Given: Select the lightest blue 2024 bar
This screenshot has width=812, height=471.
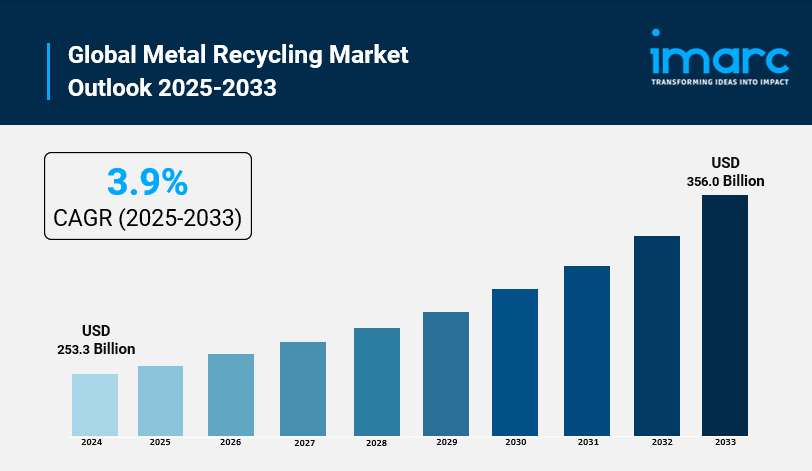Looking at the screenshot, I should (x=95, y=404).
